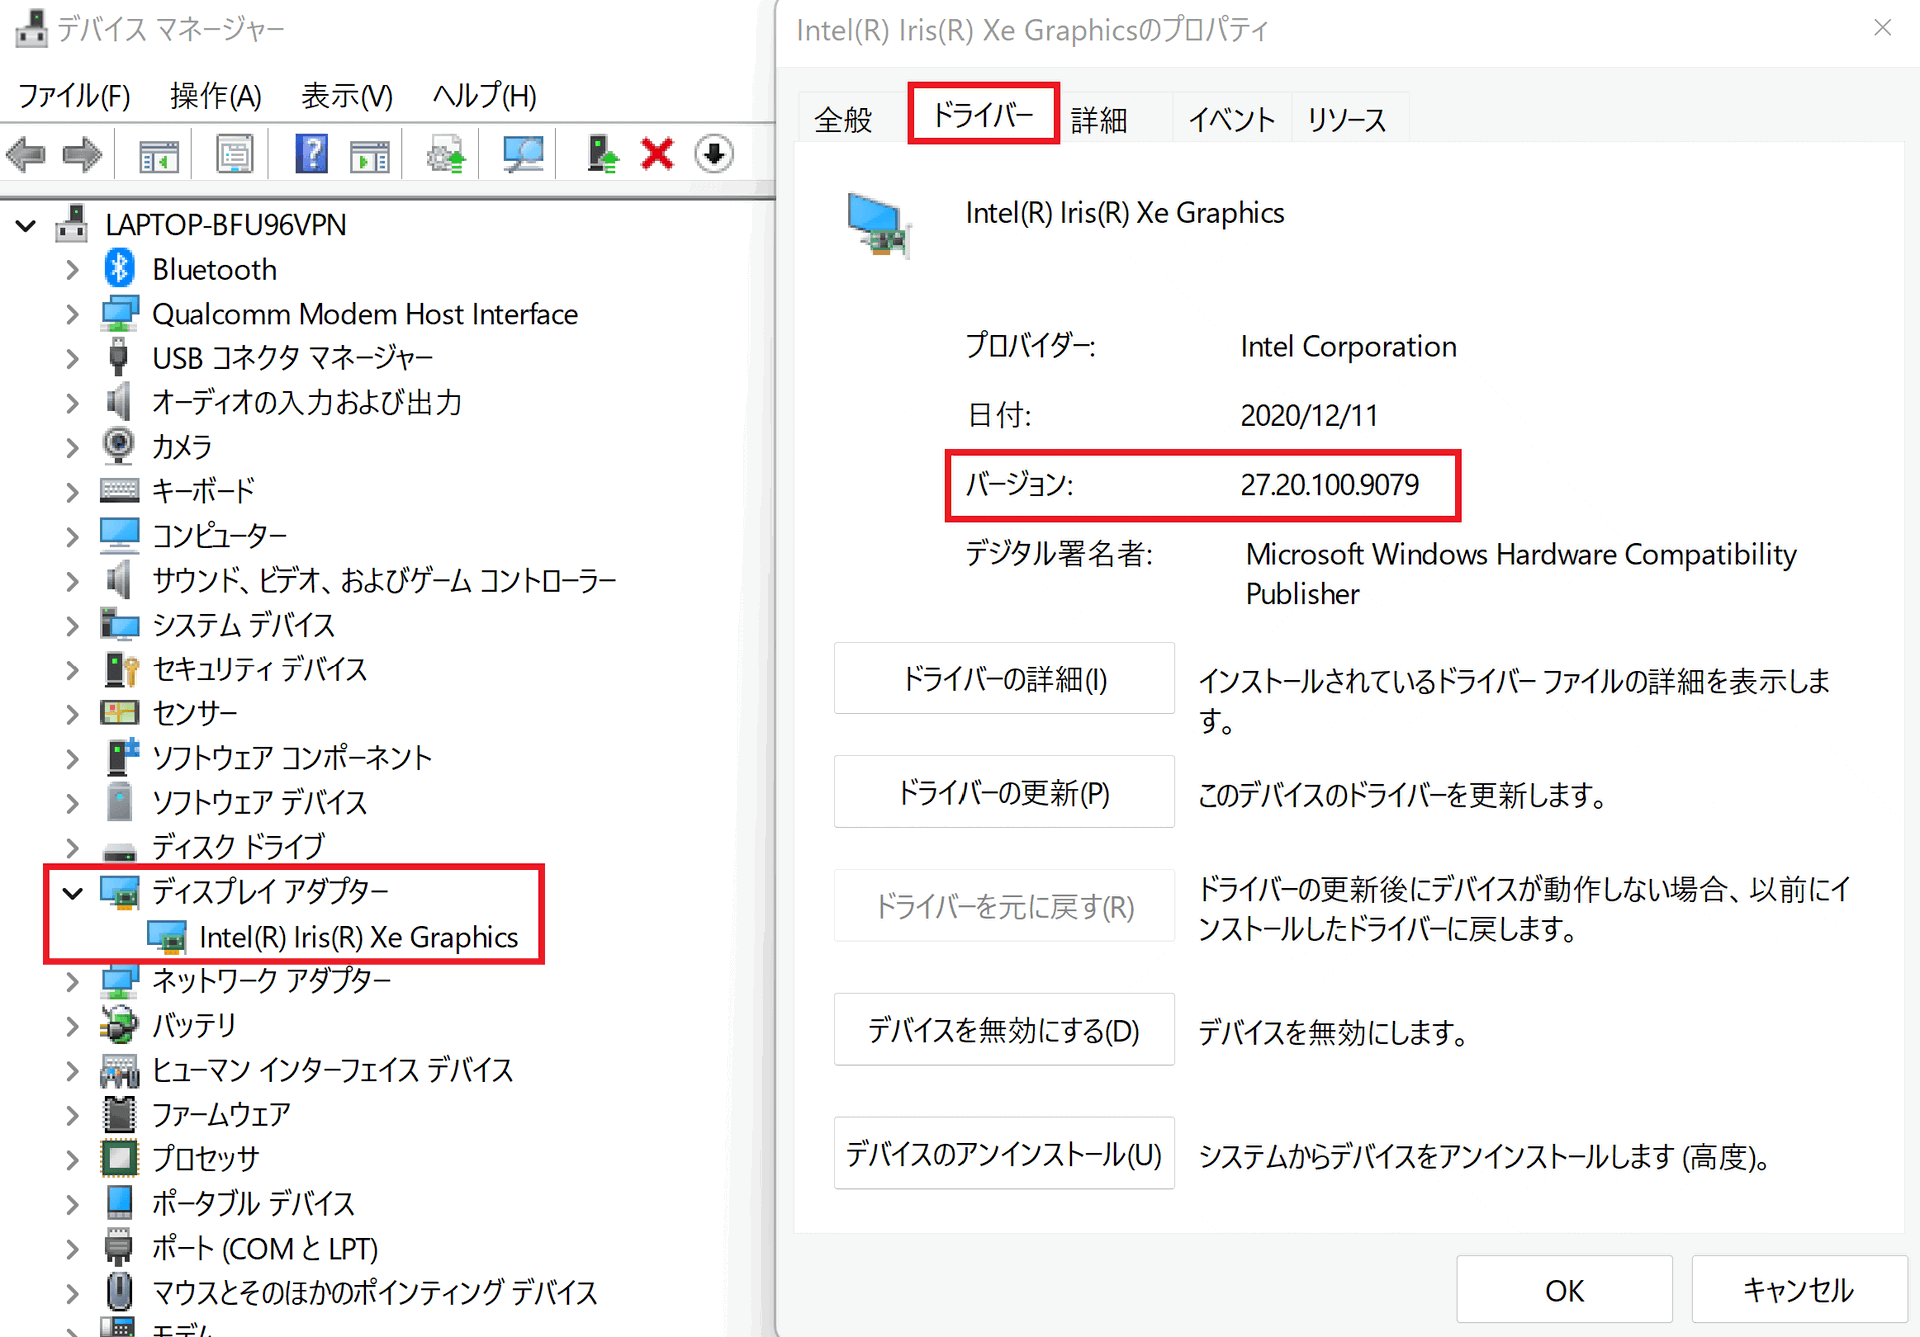
Task: Click the ドライバーの詳細(I) button
Action: pyautogui.click(x=1003, y=679)
